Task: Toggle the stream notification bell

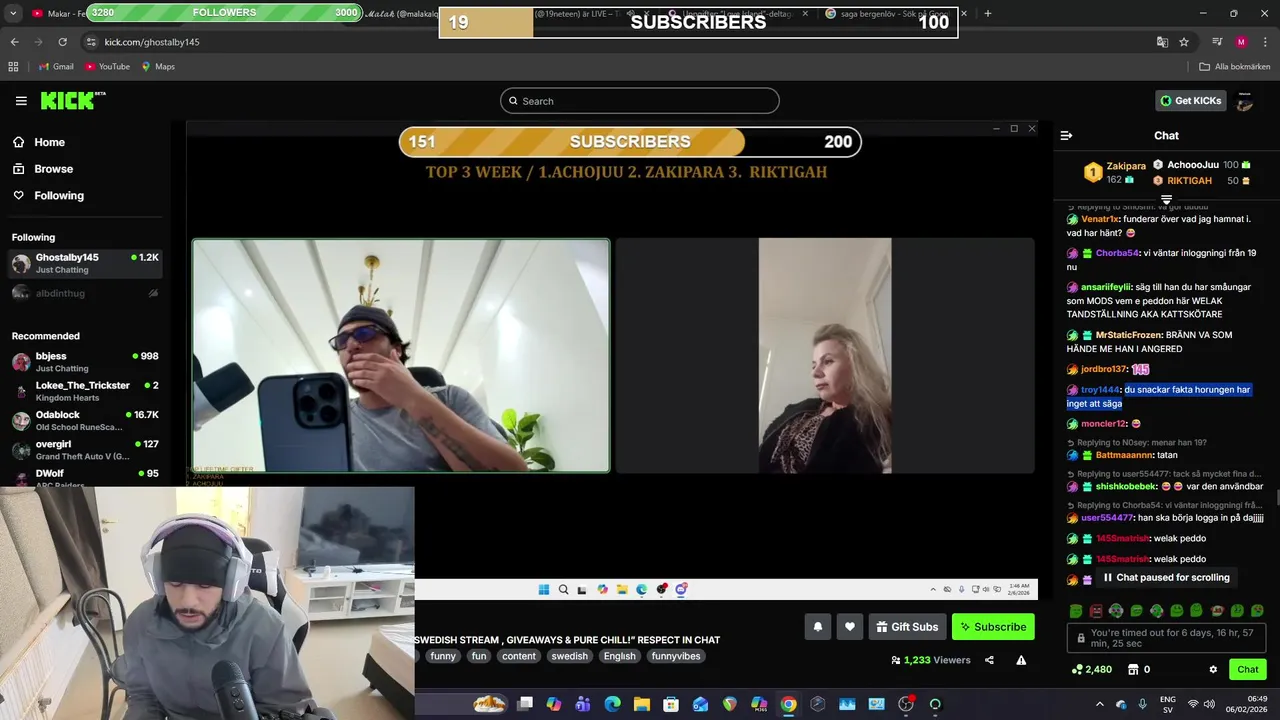Action: [817, 627]
